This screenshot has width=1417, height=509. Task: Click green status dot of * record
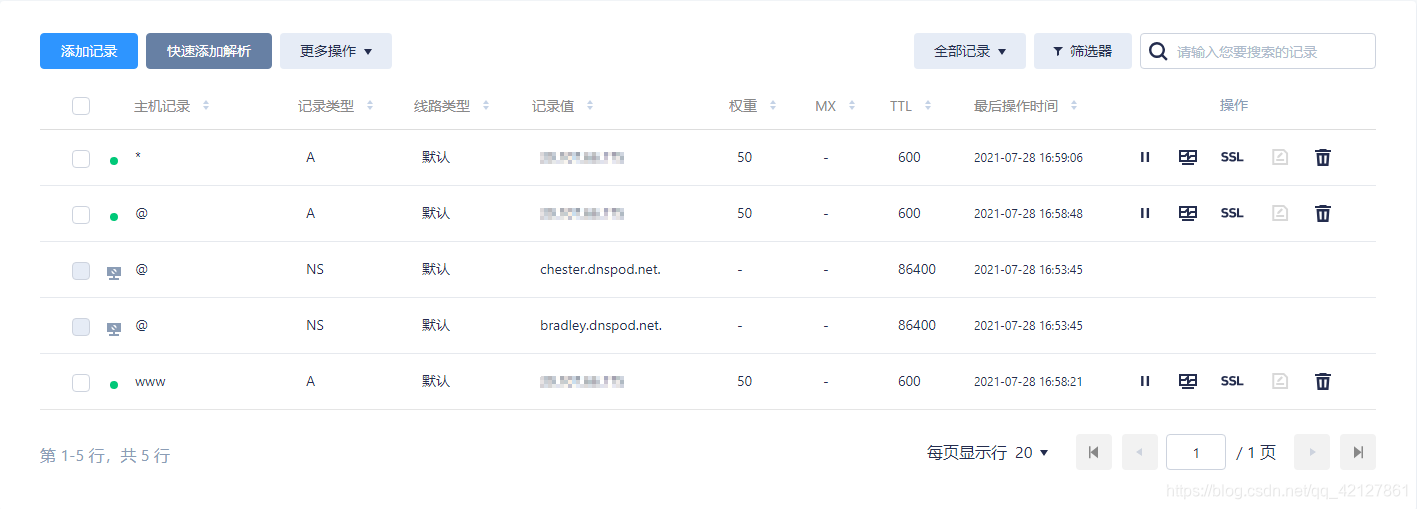(x=114, y=160)
